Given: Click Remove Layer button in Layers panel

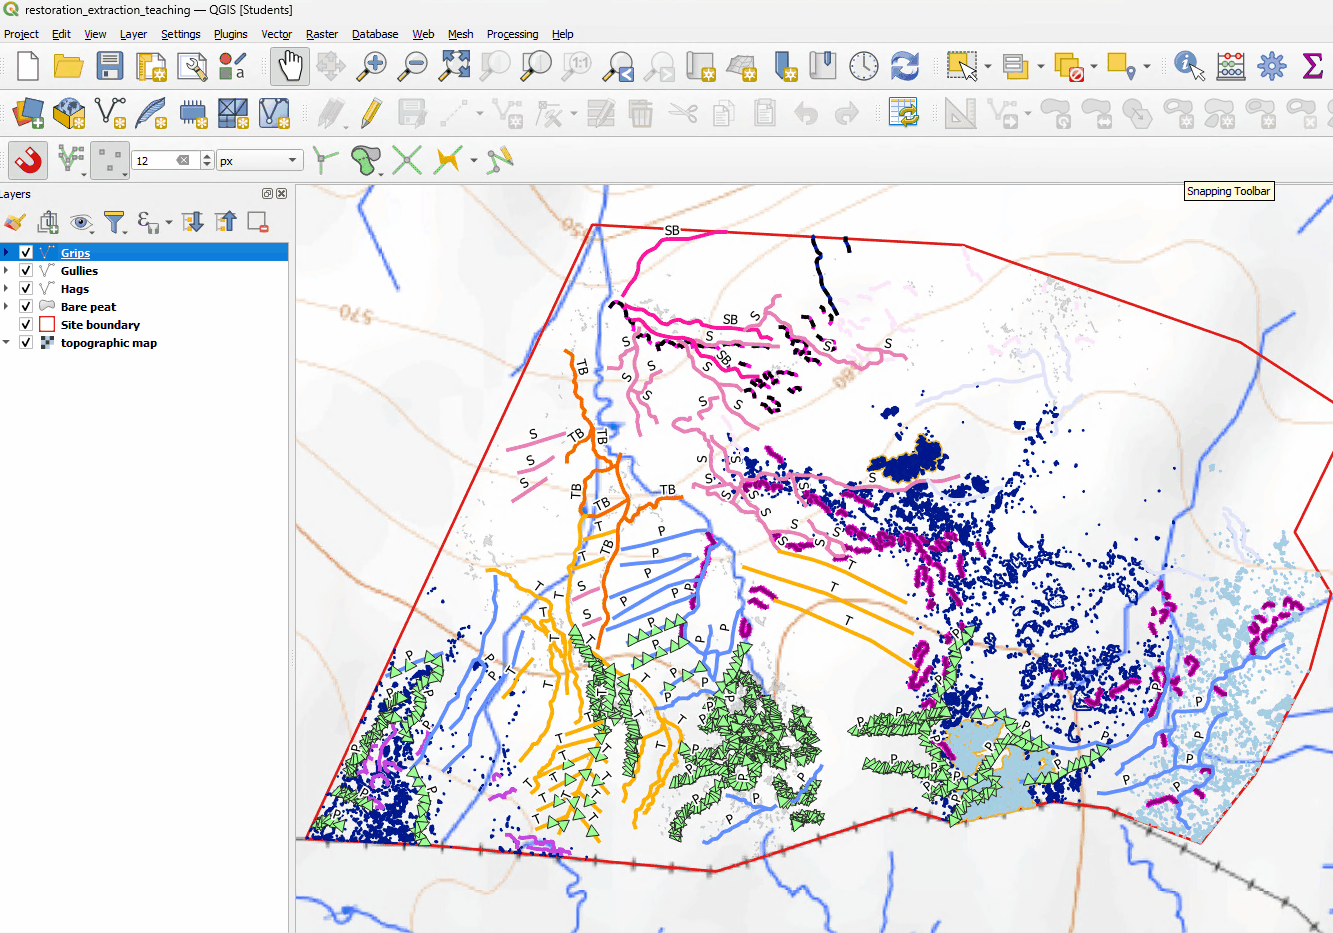Looking at the screenshot, I should tap(256, 222).
